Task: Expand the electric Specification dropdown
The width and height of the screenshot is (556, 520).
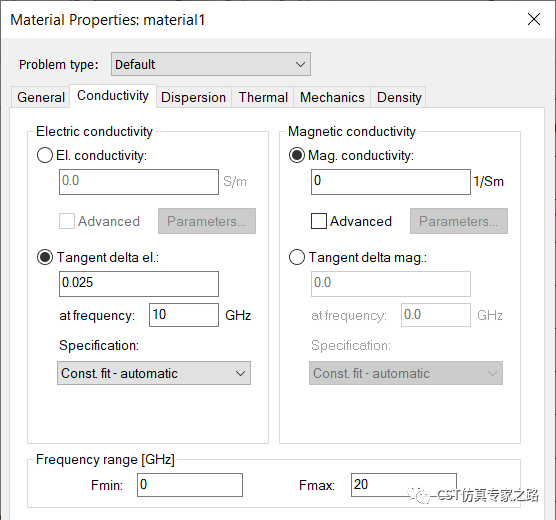Action: (x=154, y=373)
